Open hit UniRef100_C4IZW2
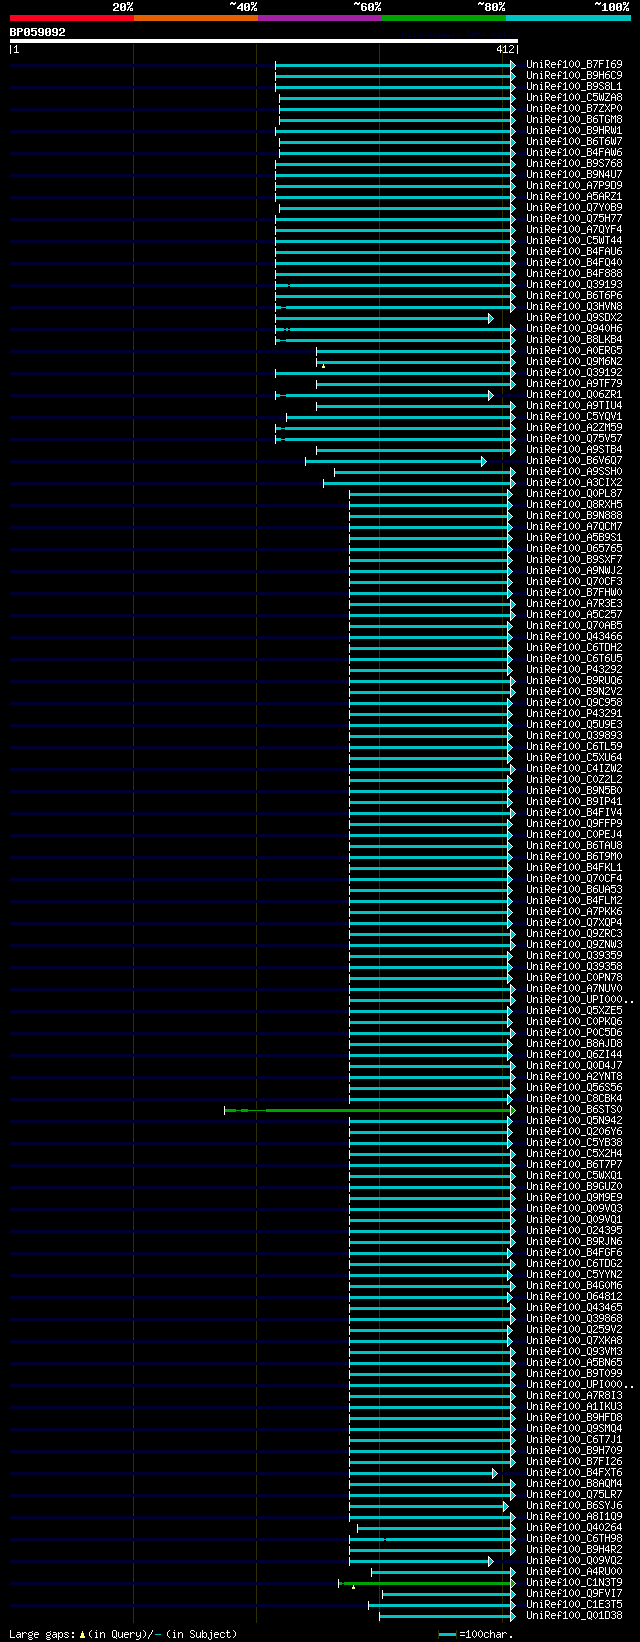The height and width of the screenshot is (1642, 640). (x=574, y=768)
